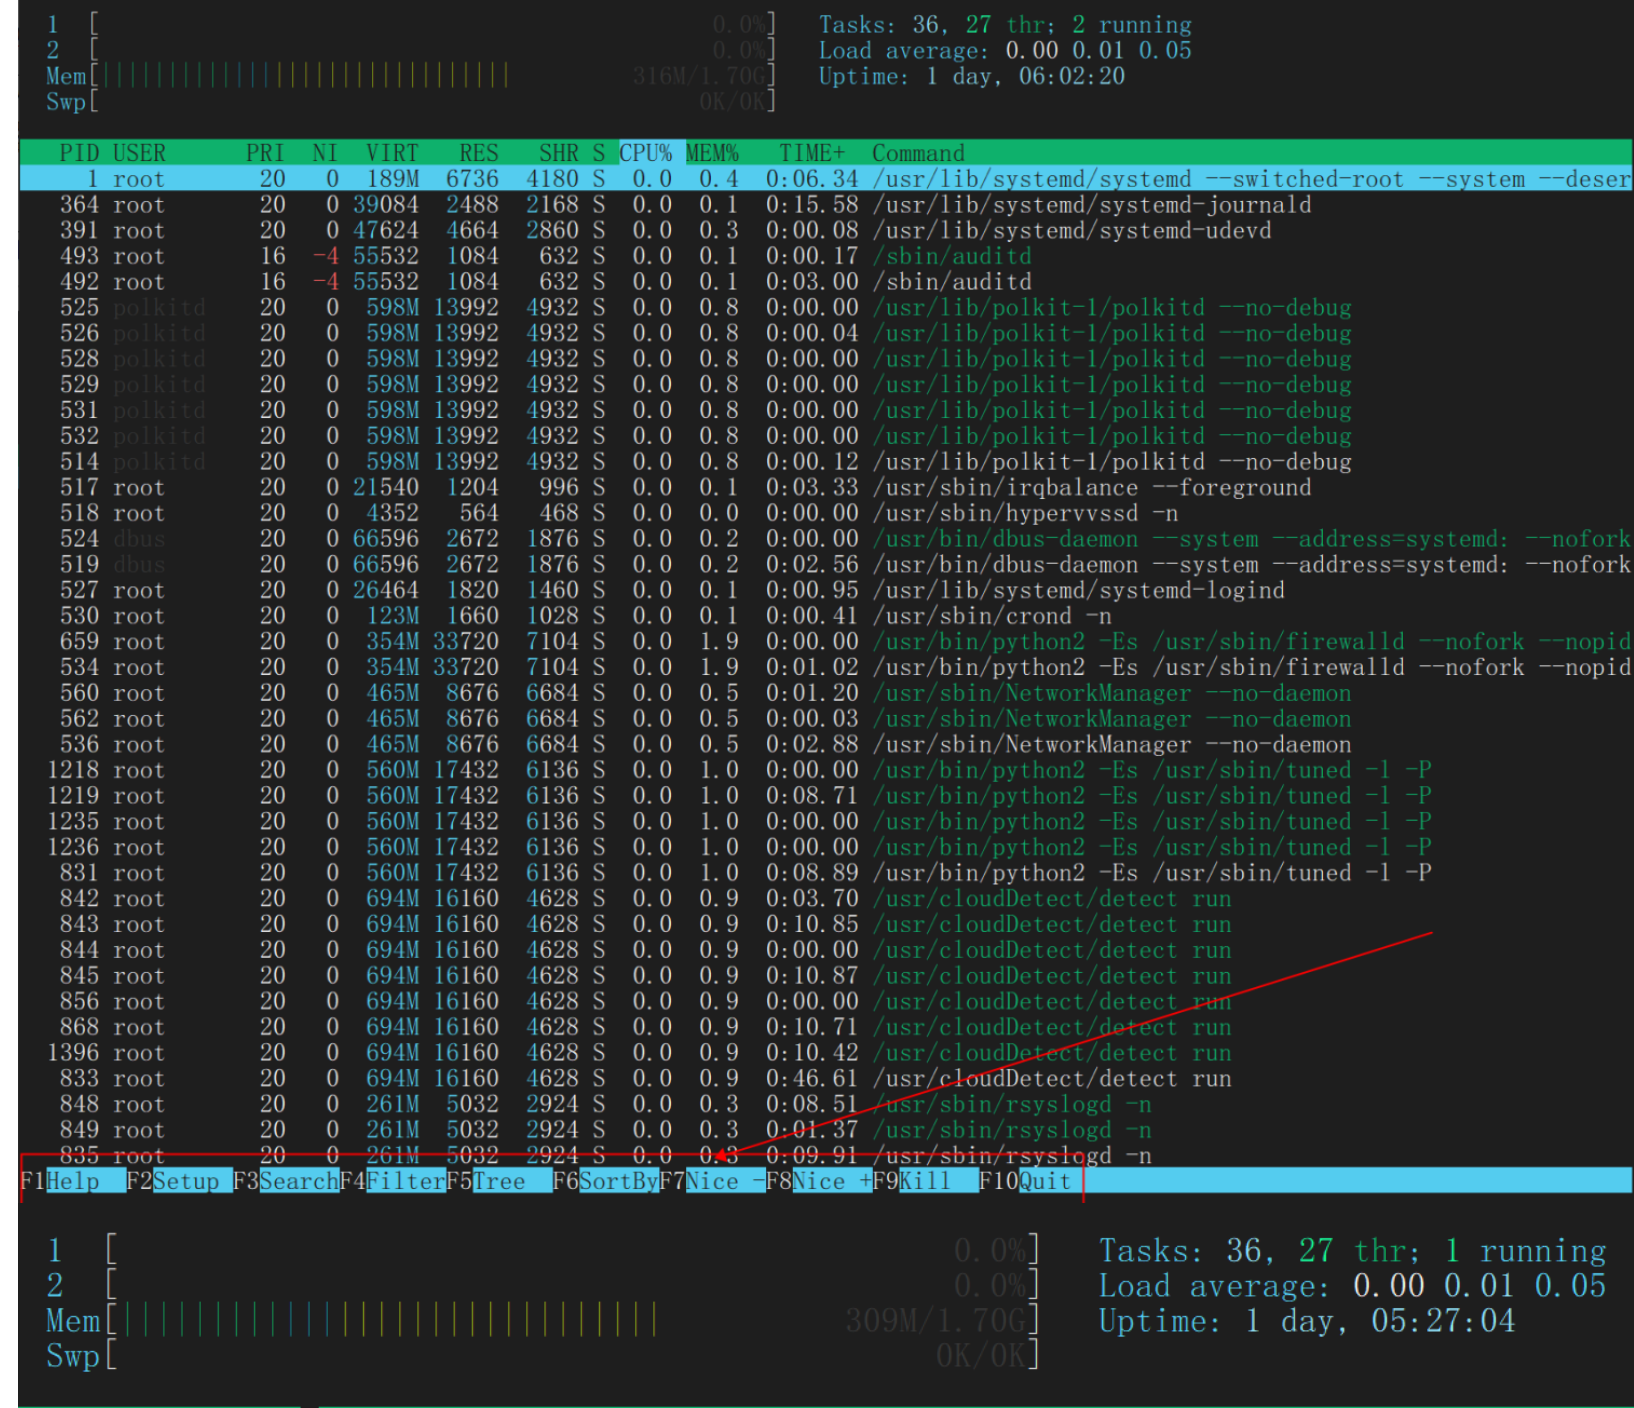Click F10 Quit to exit htop
This screenshot has width=1634, height=1408.
pyautogui.click(x=1044, y=1181)
